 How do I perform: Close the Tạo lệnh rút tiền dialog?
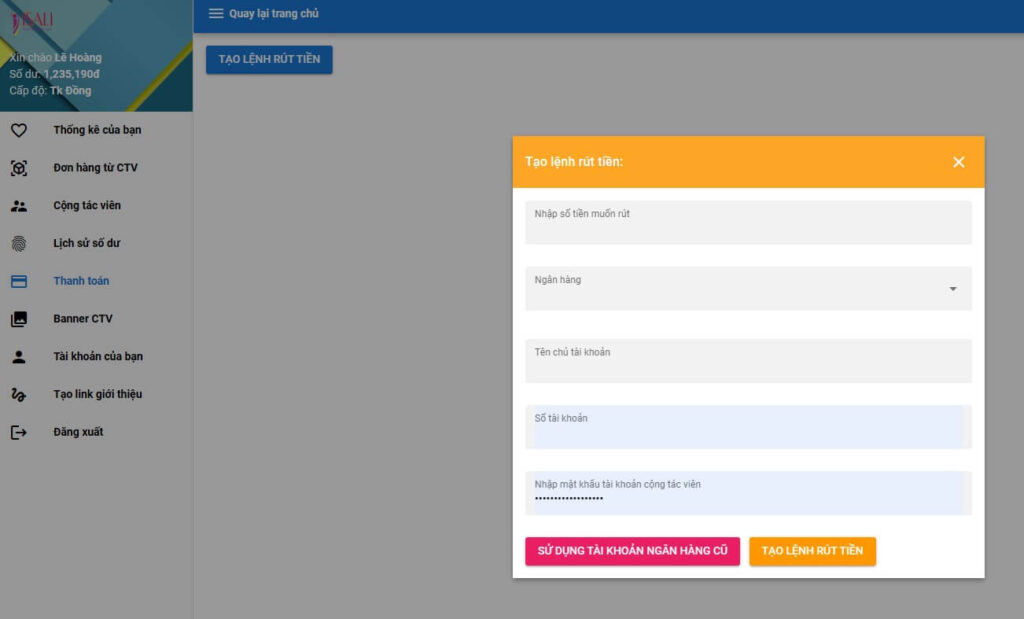(958, 162)
